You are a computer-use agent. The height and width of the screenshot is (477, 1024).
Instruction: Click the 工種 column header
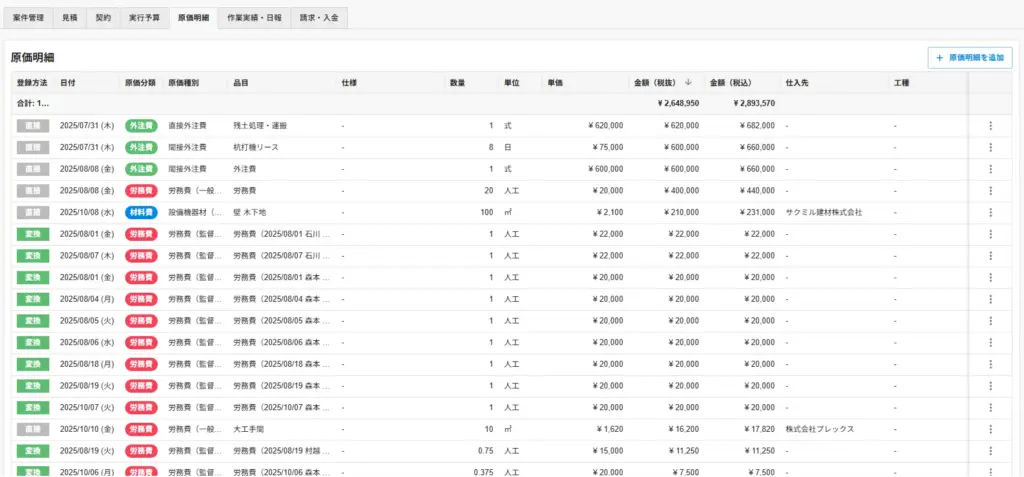[902, 83]
